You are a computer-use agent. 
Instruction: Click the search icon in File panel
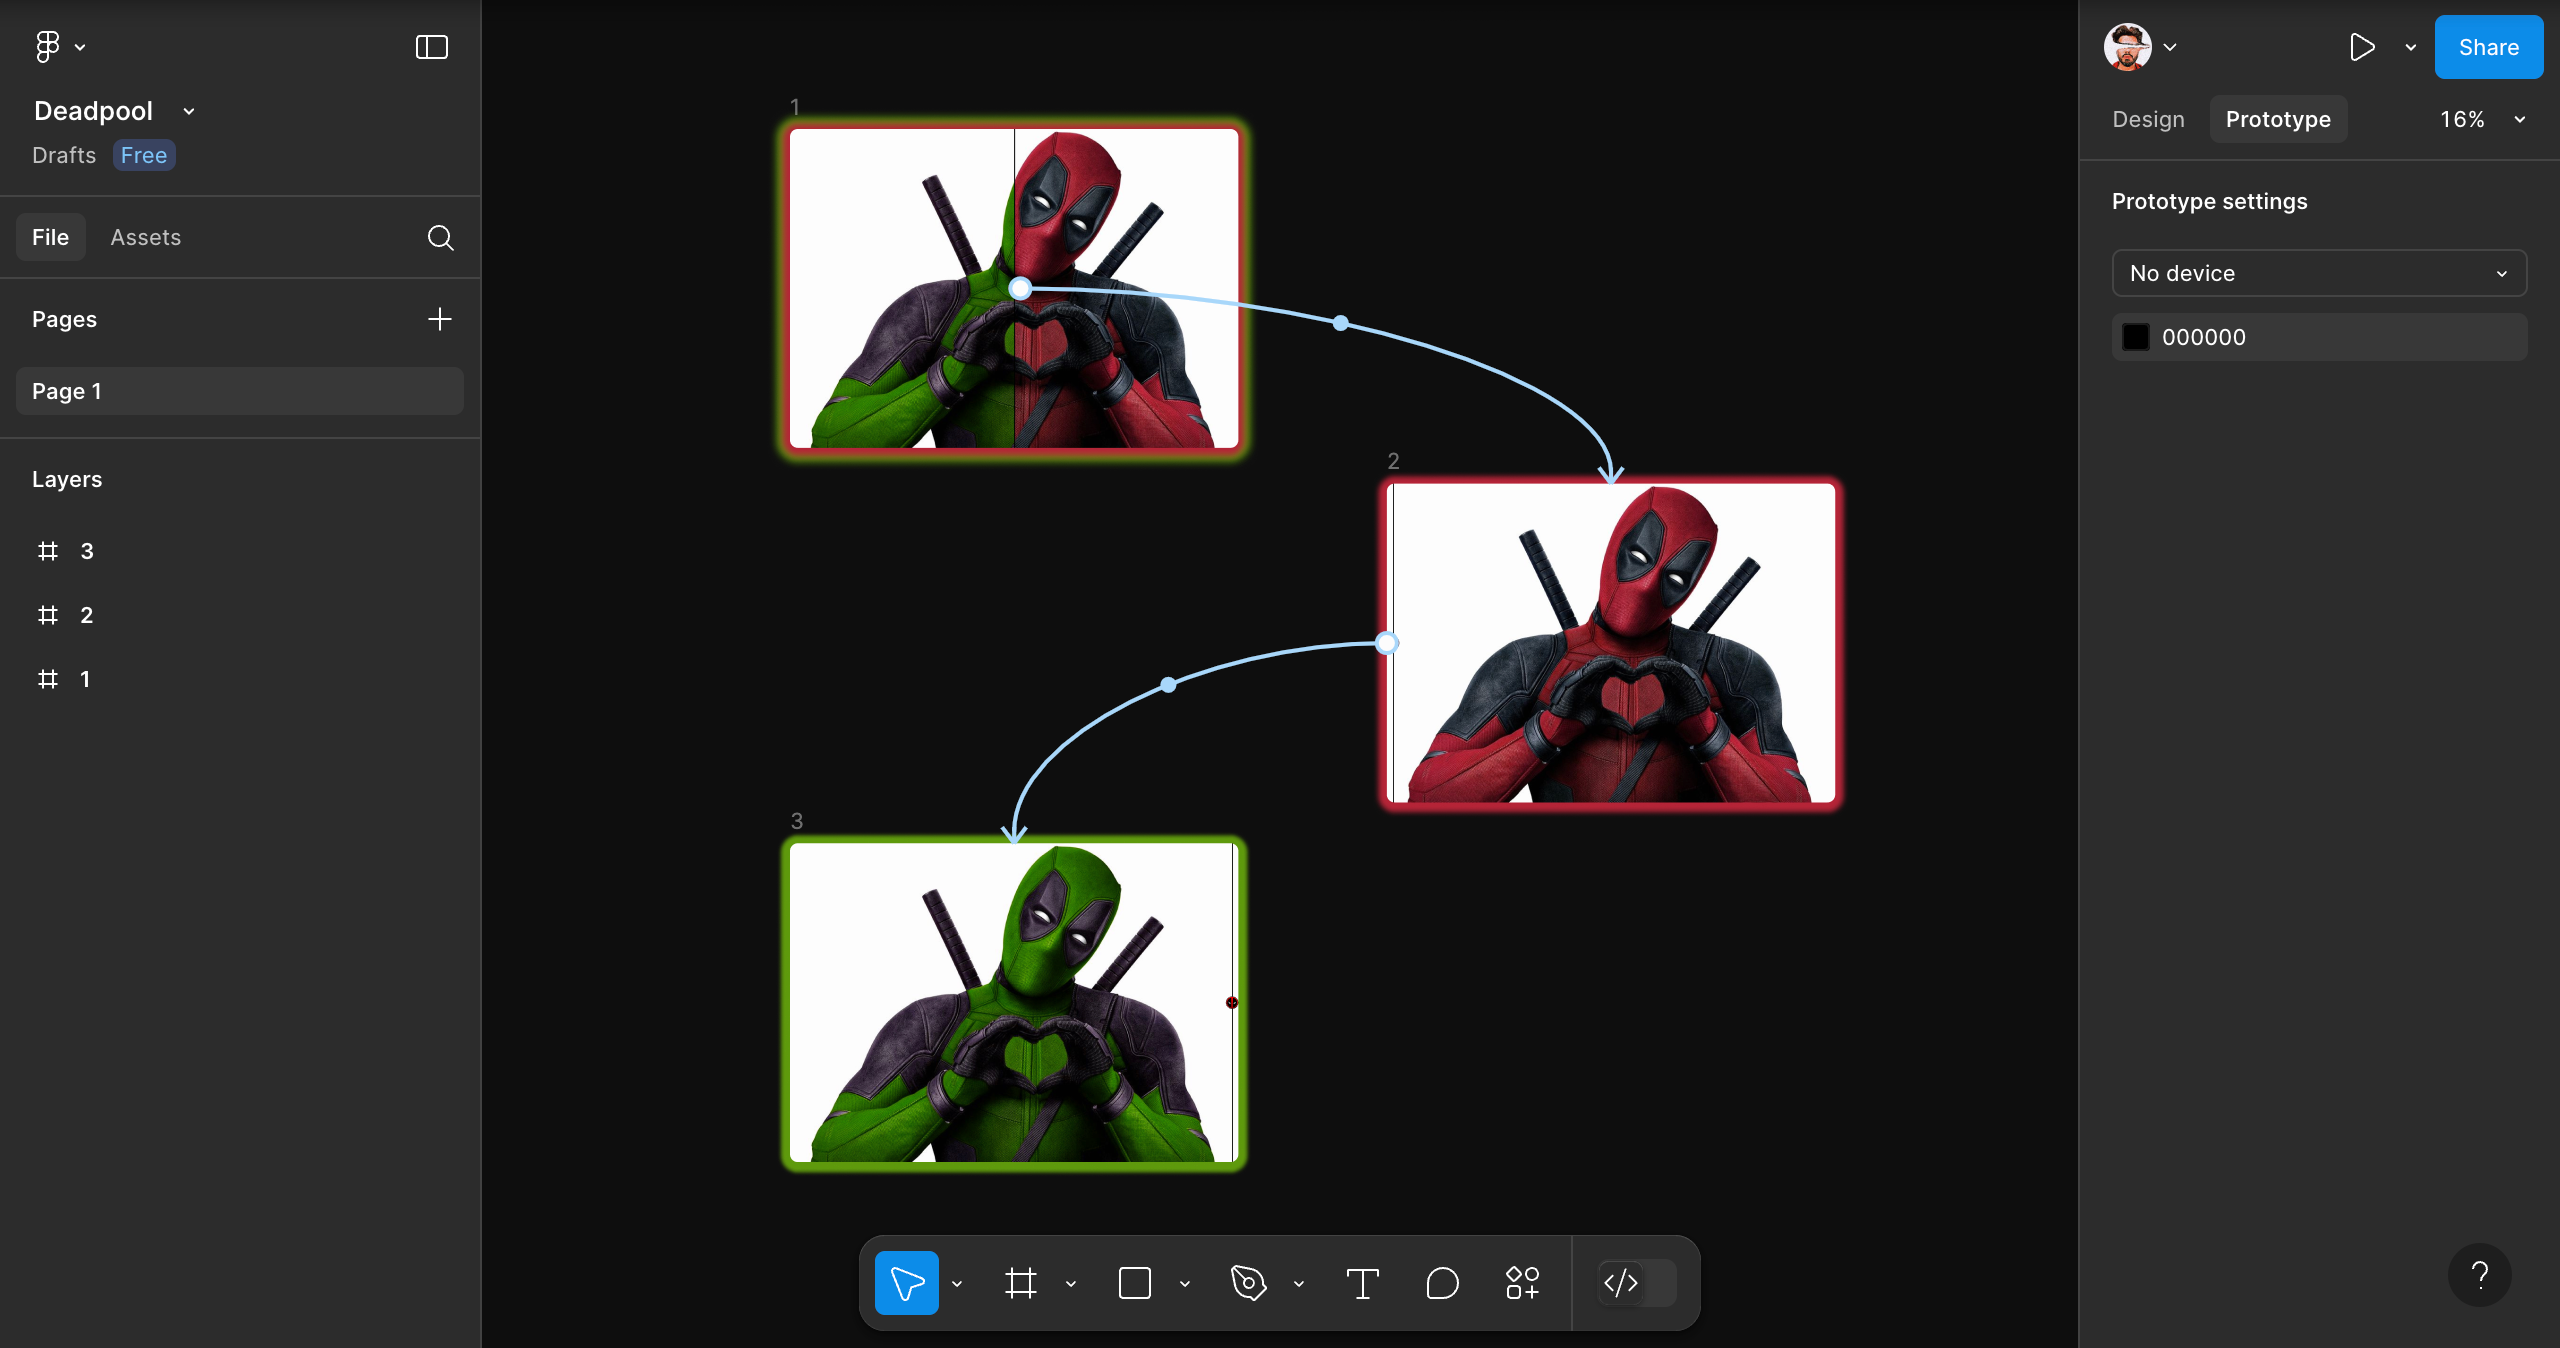click(x=440, y=238)
